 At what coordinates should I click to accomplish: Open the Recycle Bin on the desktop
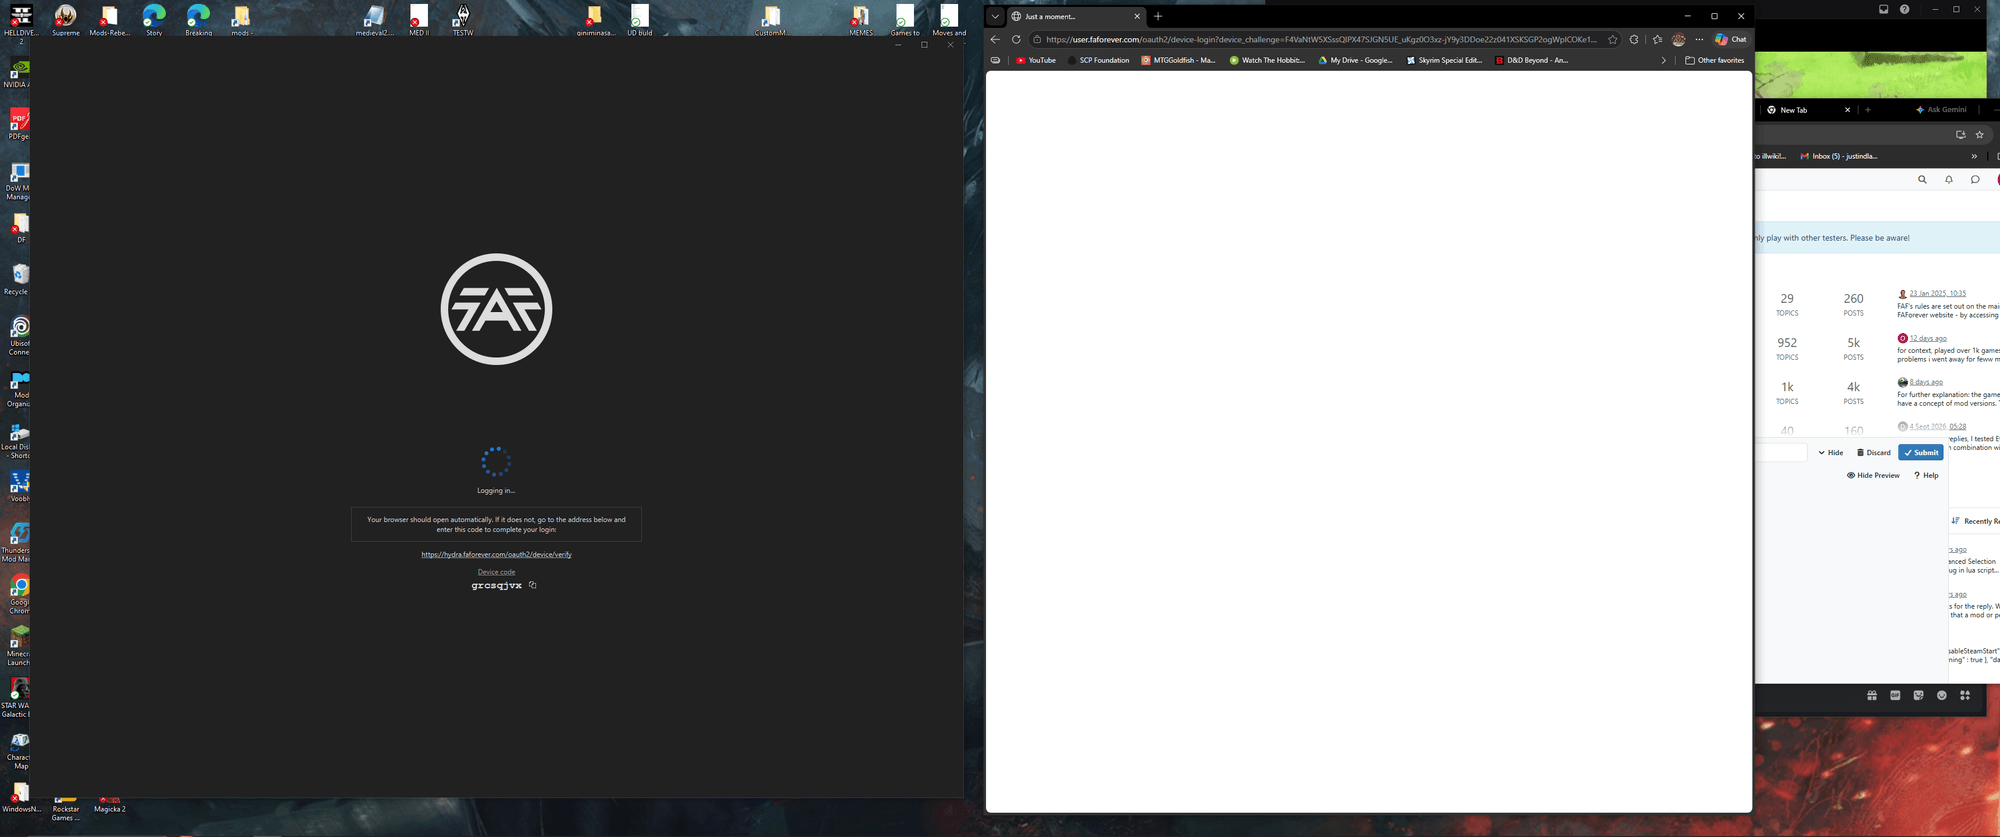tap(19, 279)
